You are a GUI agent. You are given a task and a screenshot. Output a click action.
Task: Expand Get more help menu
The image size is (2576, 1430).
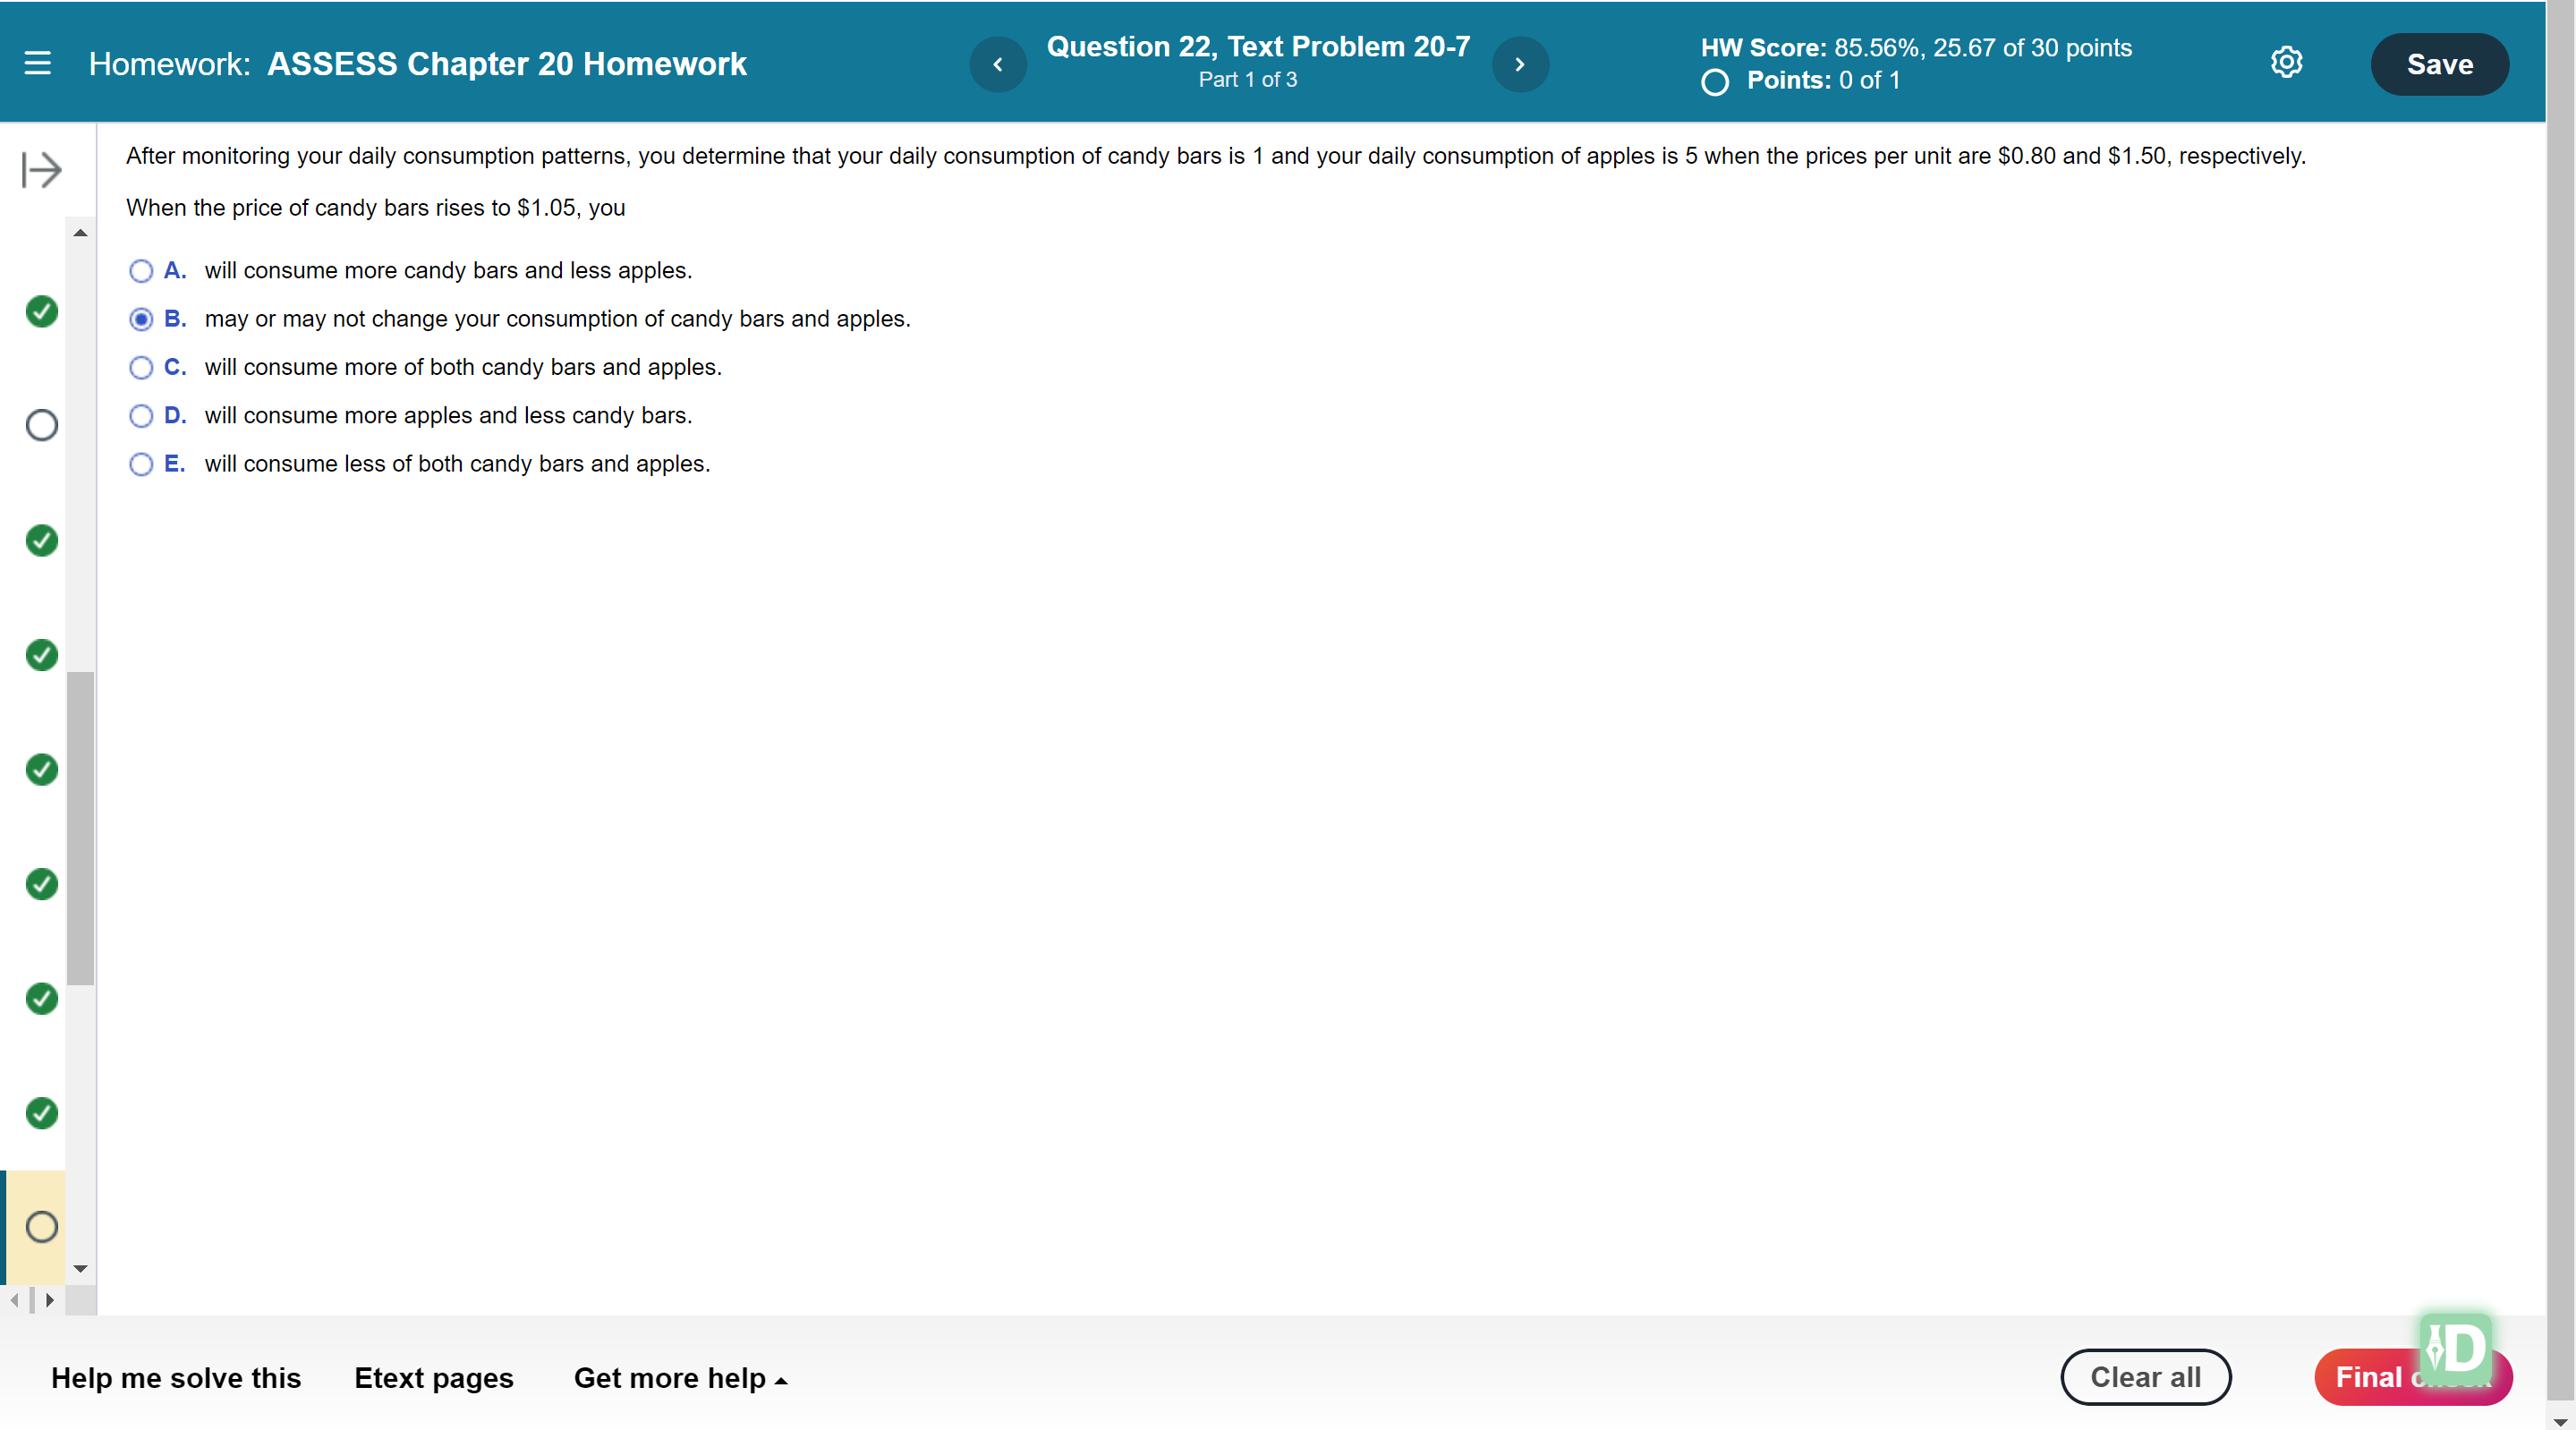(680, 1378)
